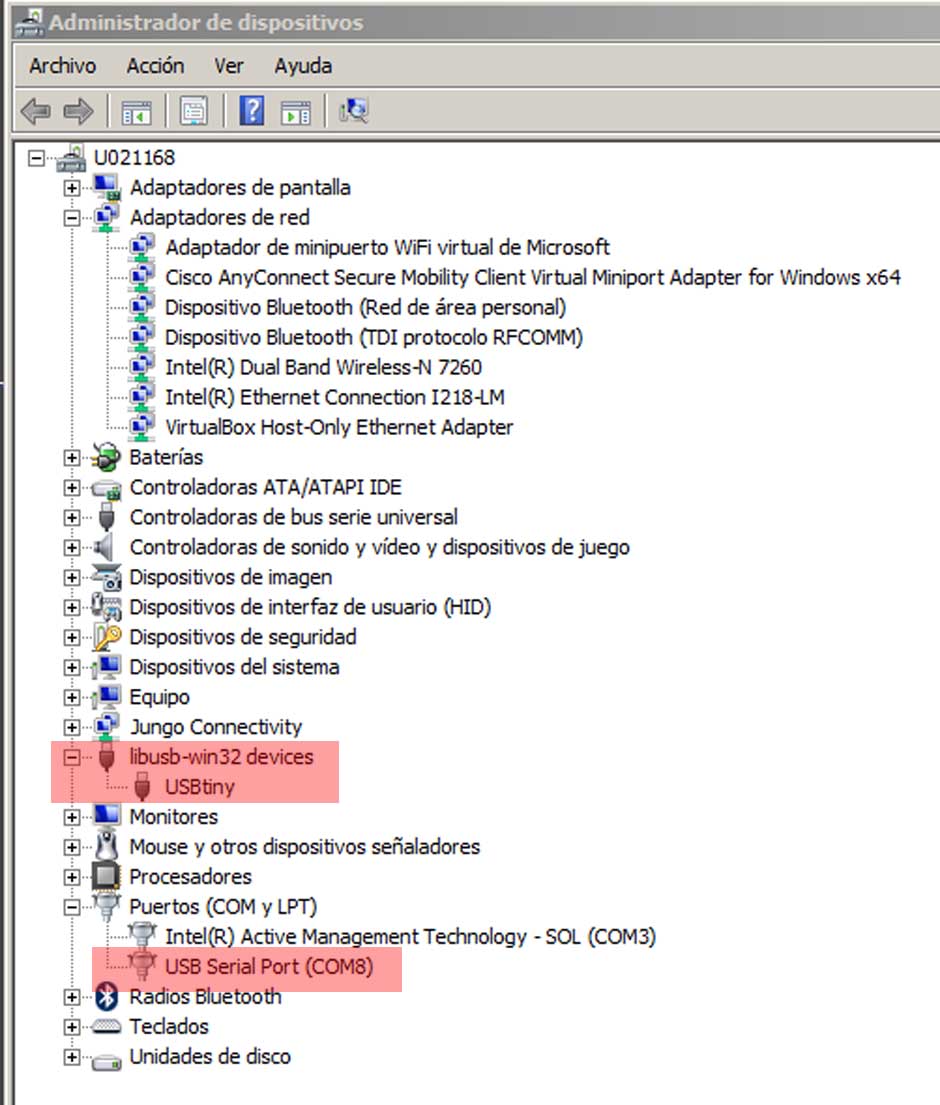Expand the Procesadores node
This screenshot has width=940, height=1105.
pyautogui.click(x=71, y=877)
